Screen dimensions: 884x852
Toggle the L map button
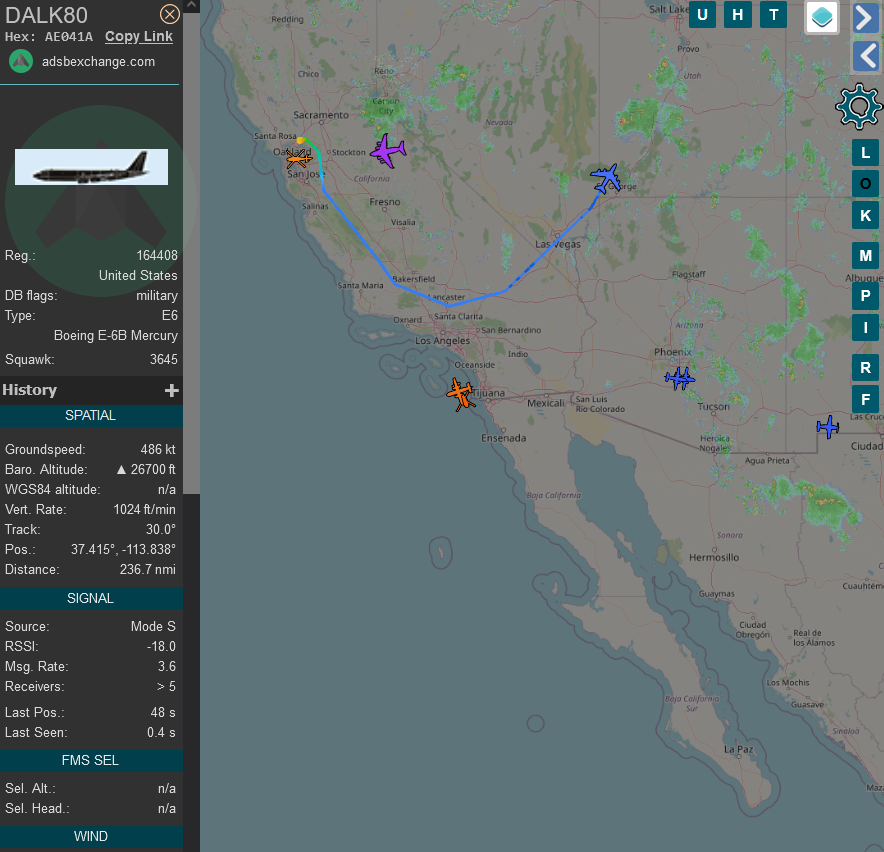(x=865, y=152)
